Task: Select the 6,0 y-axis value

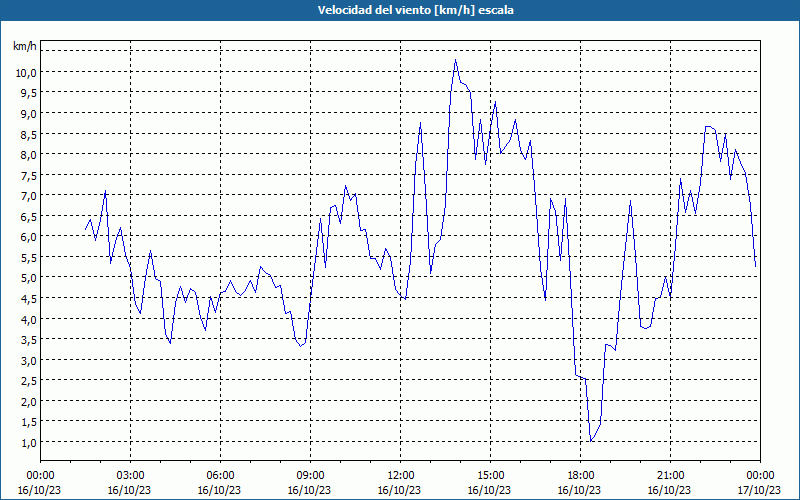Action: (28, 237)
